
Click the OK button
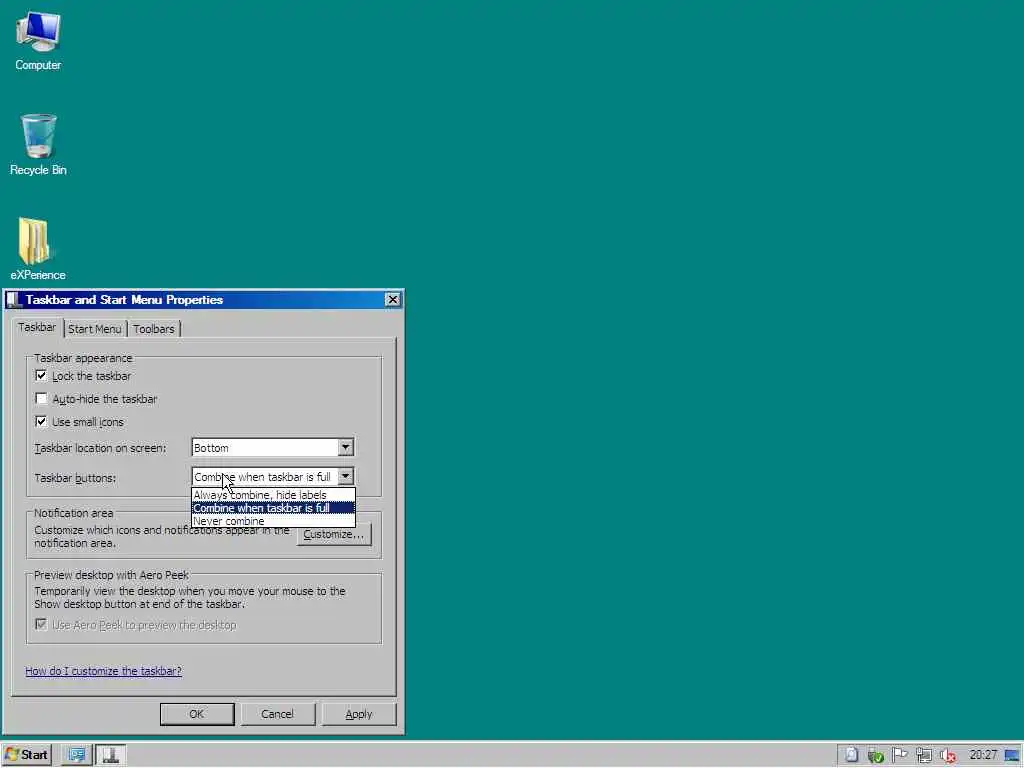(x=197, y=714)
